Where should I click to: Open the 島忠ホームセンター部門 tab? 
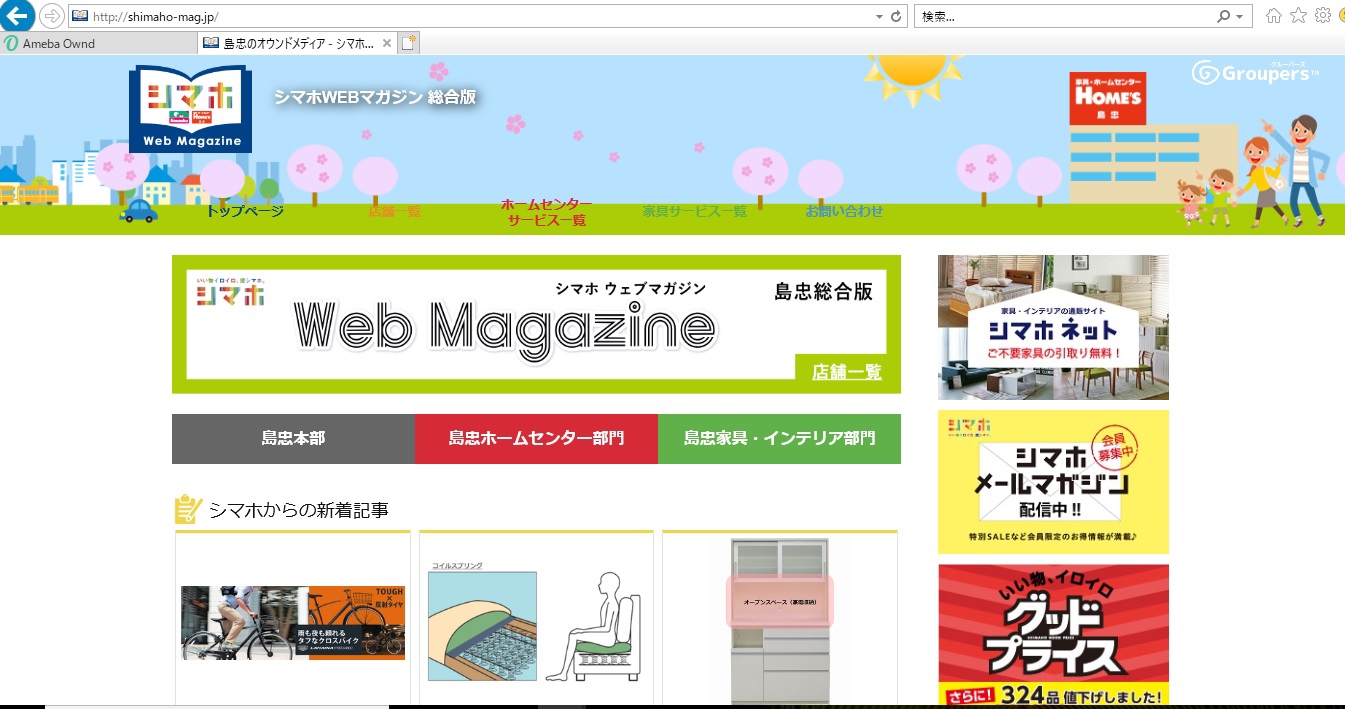536,439
